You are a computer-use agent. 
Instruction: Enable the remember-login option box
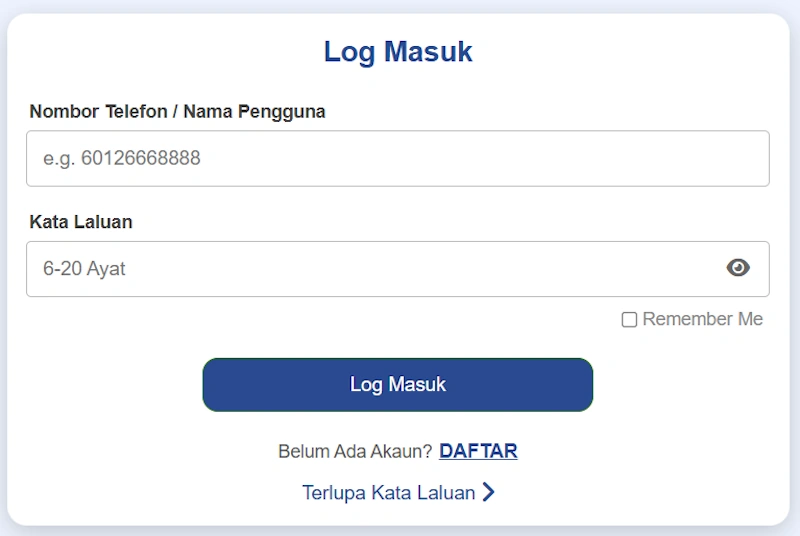click(630, 320)
